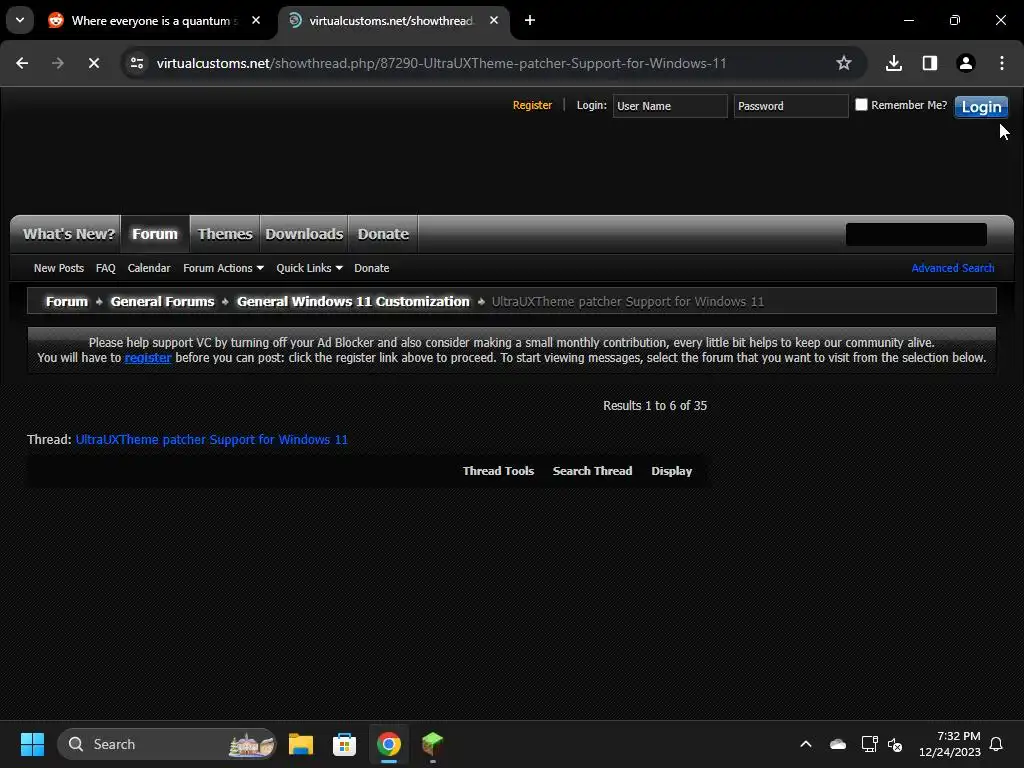This screenshot has height=768, width=1024.
Task: Click the Register link at top
Action: [x=532, y=105]
